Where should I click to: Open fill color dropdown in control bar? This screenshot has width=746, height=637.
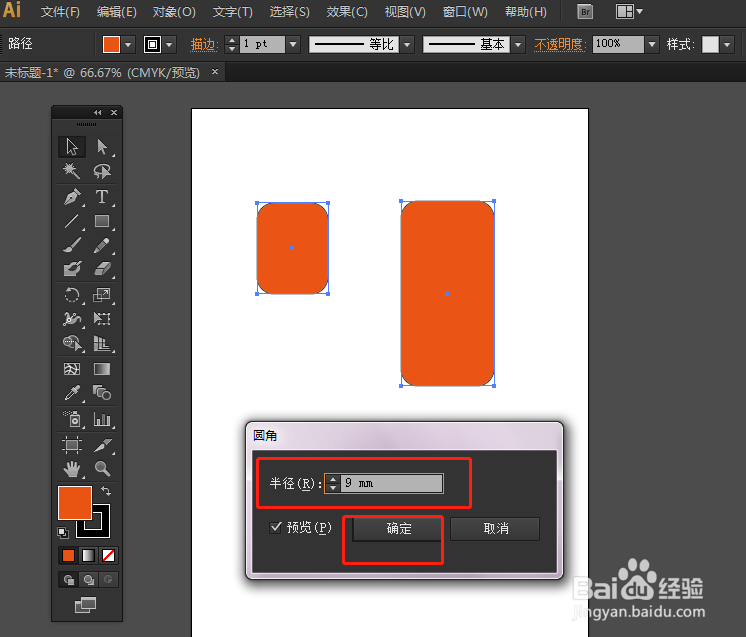tap(128, 45)
